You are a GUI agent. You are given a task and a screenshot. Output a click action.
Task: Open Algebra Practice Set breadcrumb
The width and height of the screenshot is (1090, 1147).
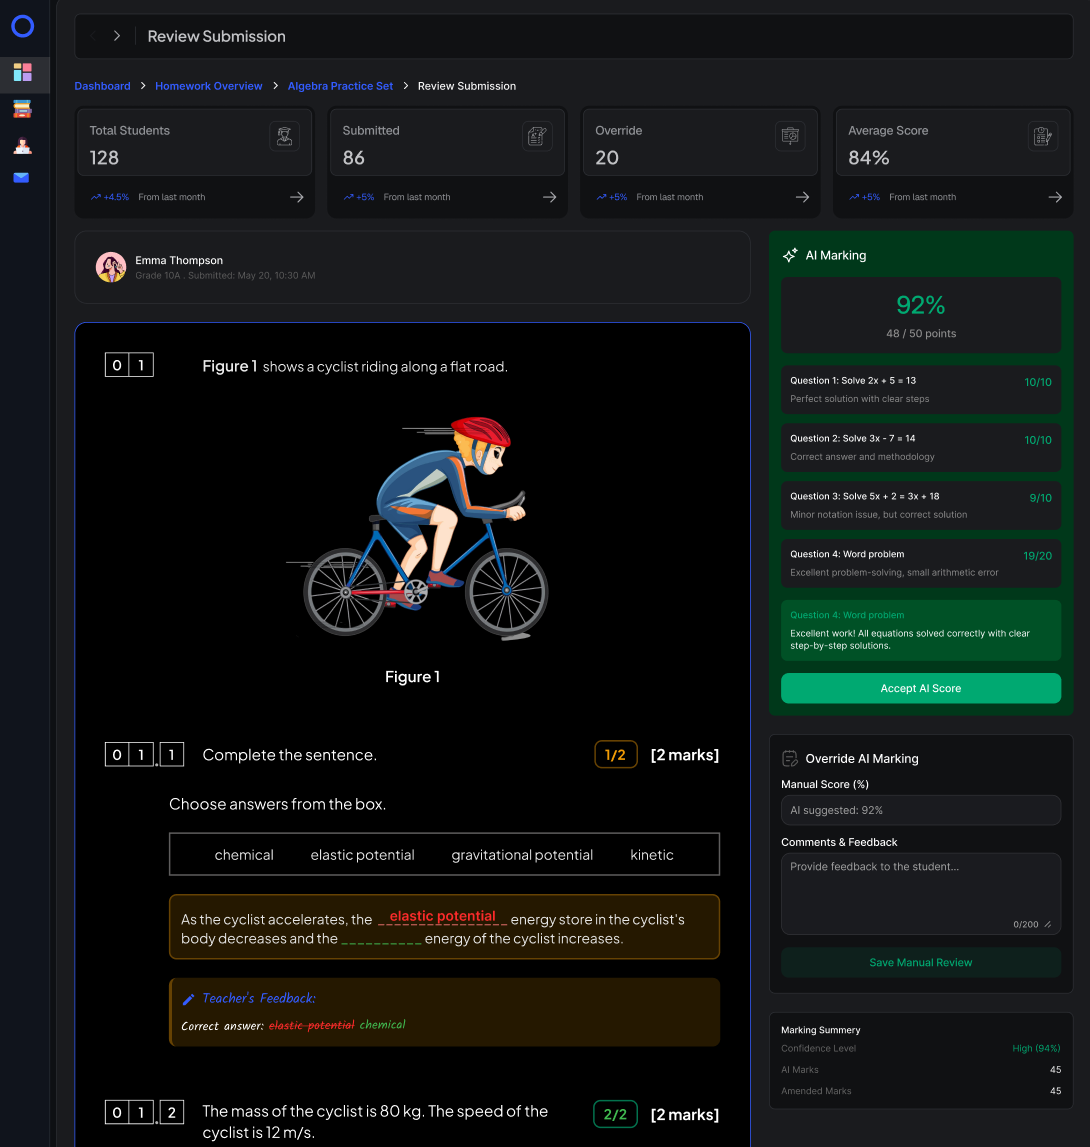pos(340,86)
